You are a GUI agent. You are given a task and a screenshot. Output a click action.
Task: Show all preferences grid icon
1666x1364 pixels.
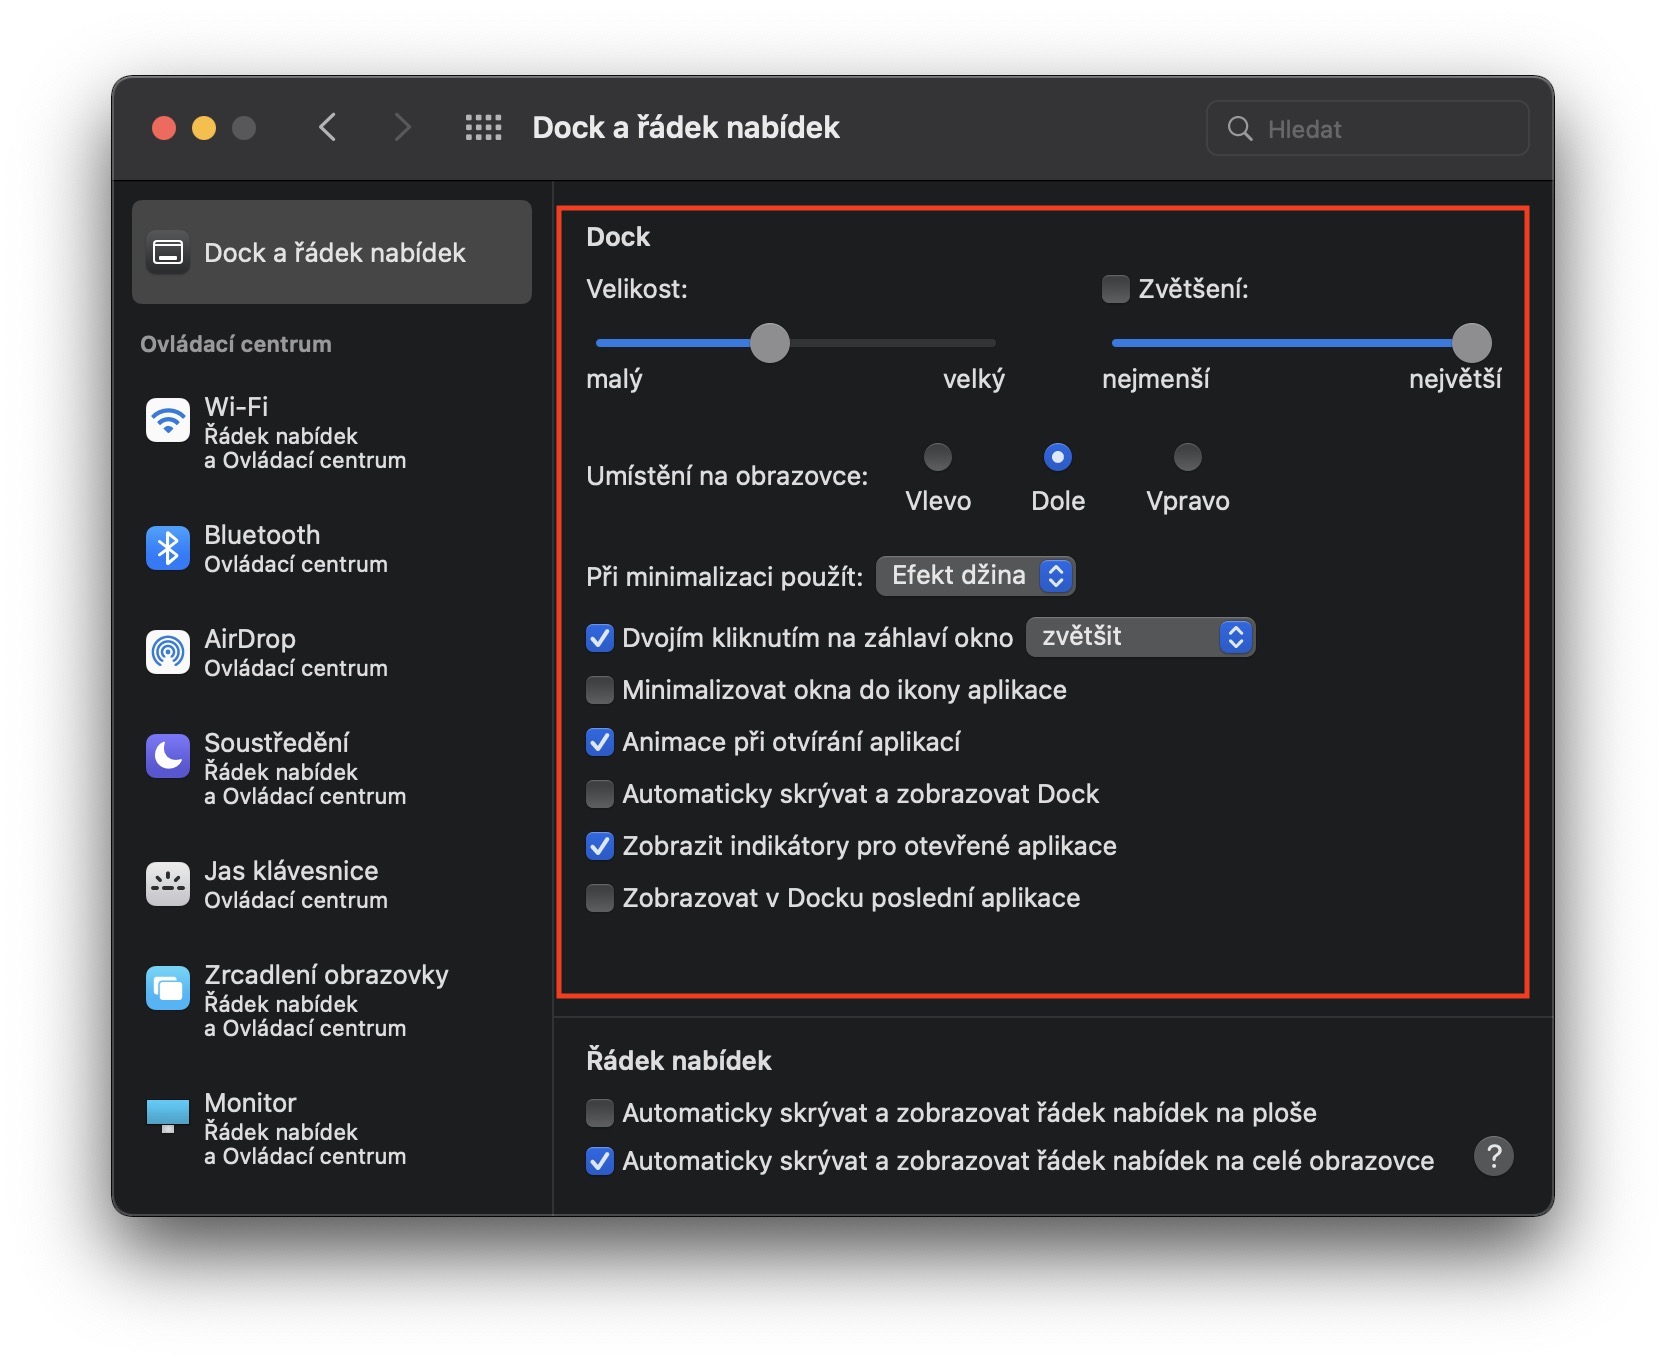click(484, 127)
